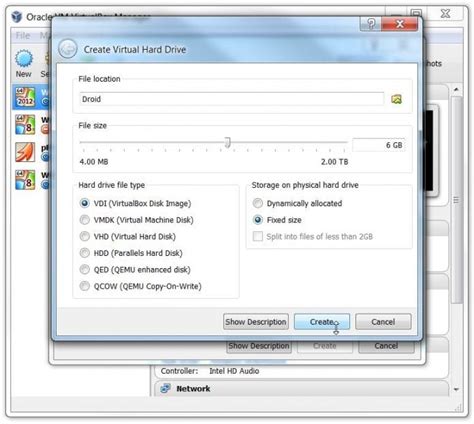Click the Droid file location field
Screen dimensions: 474x424
[232, 99]
